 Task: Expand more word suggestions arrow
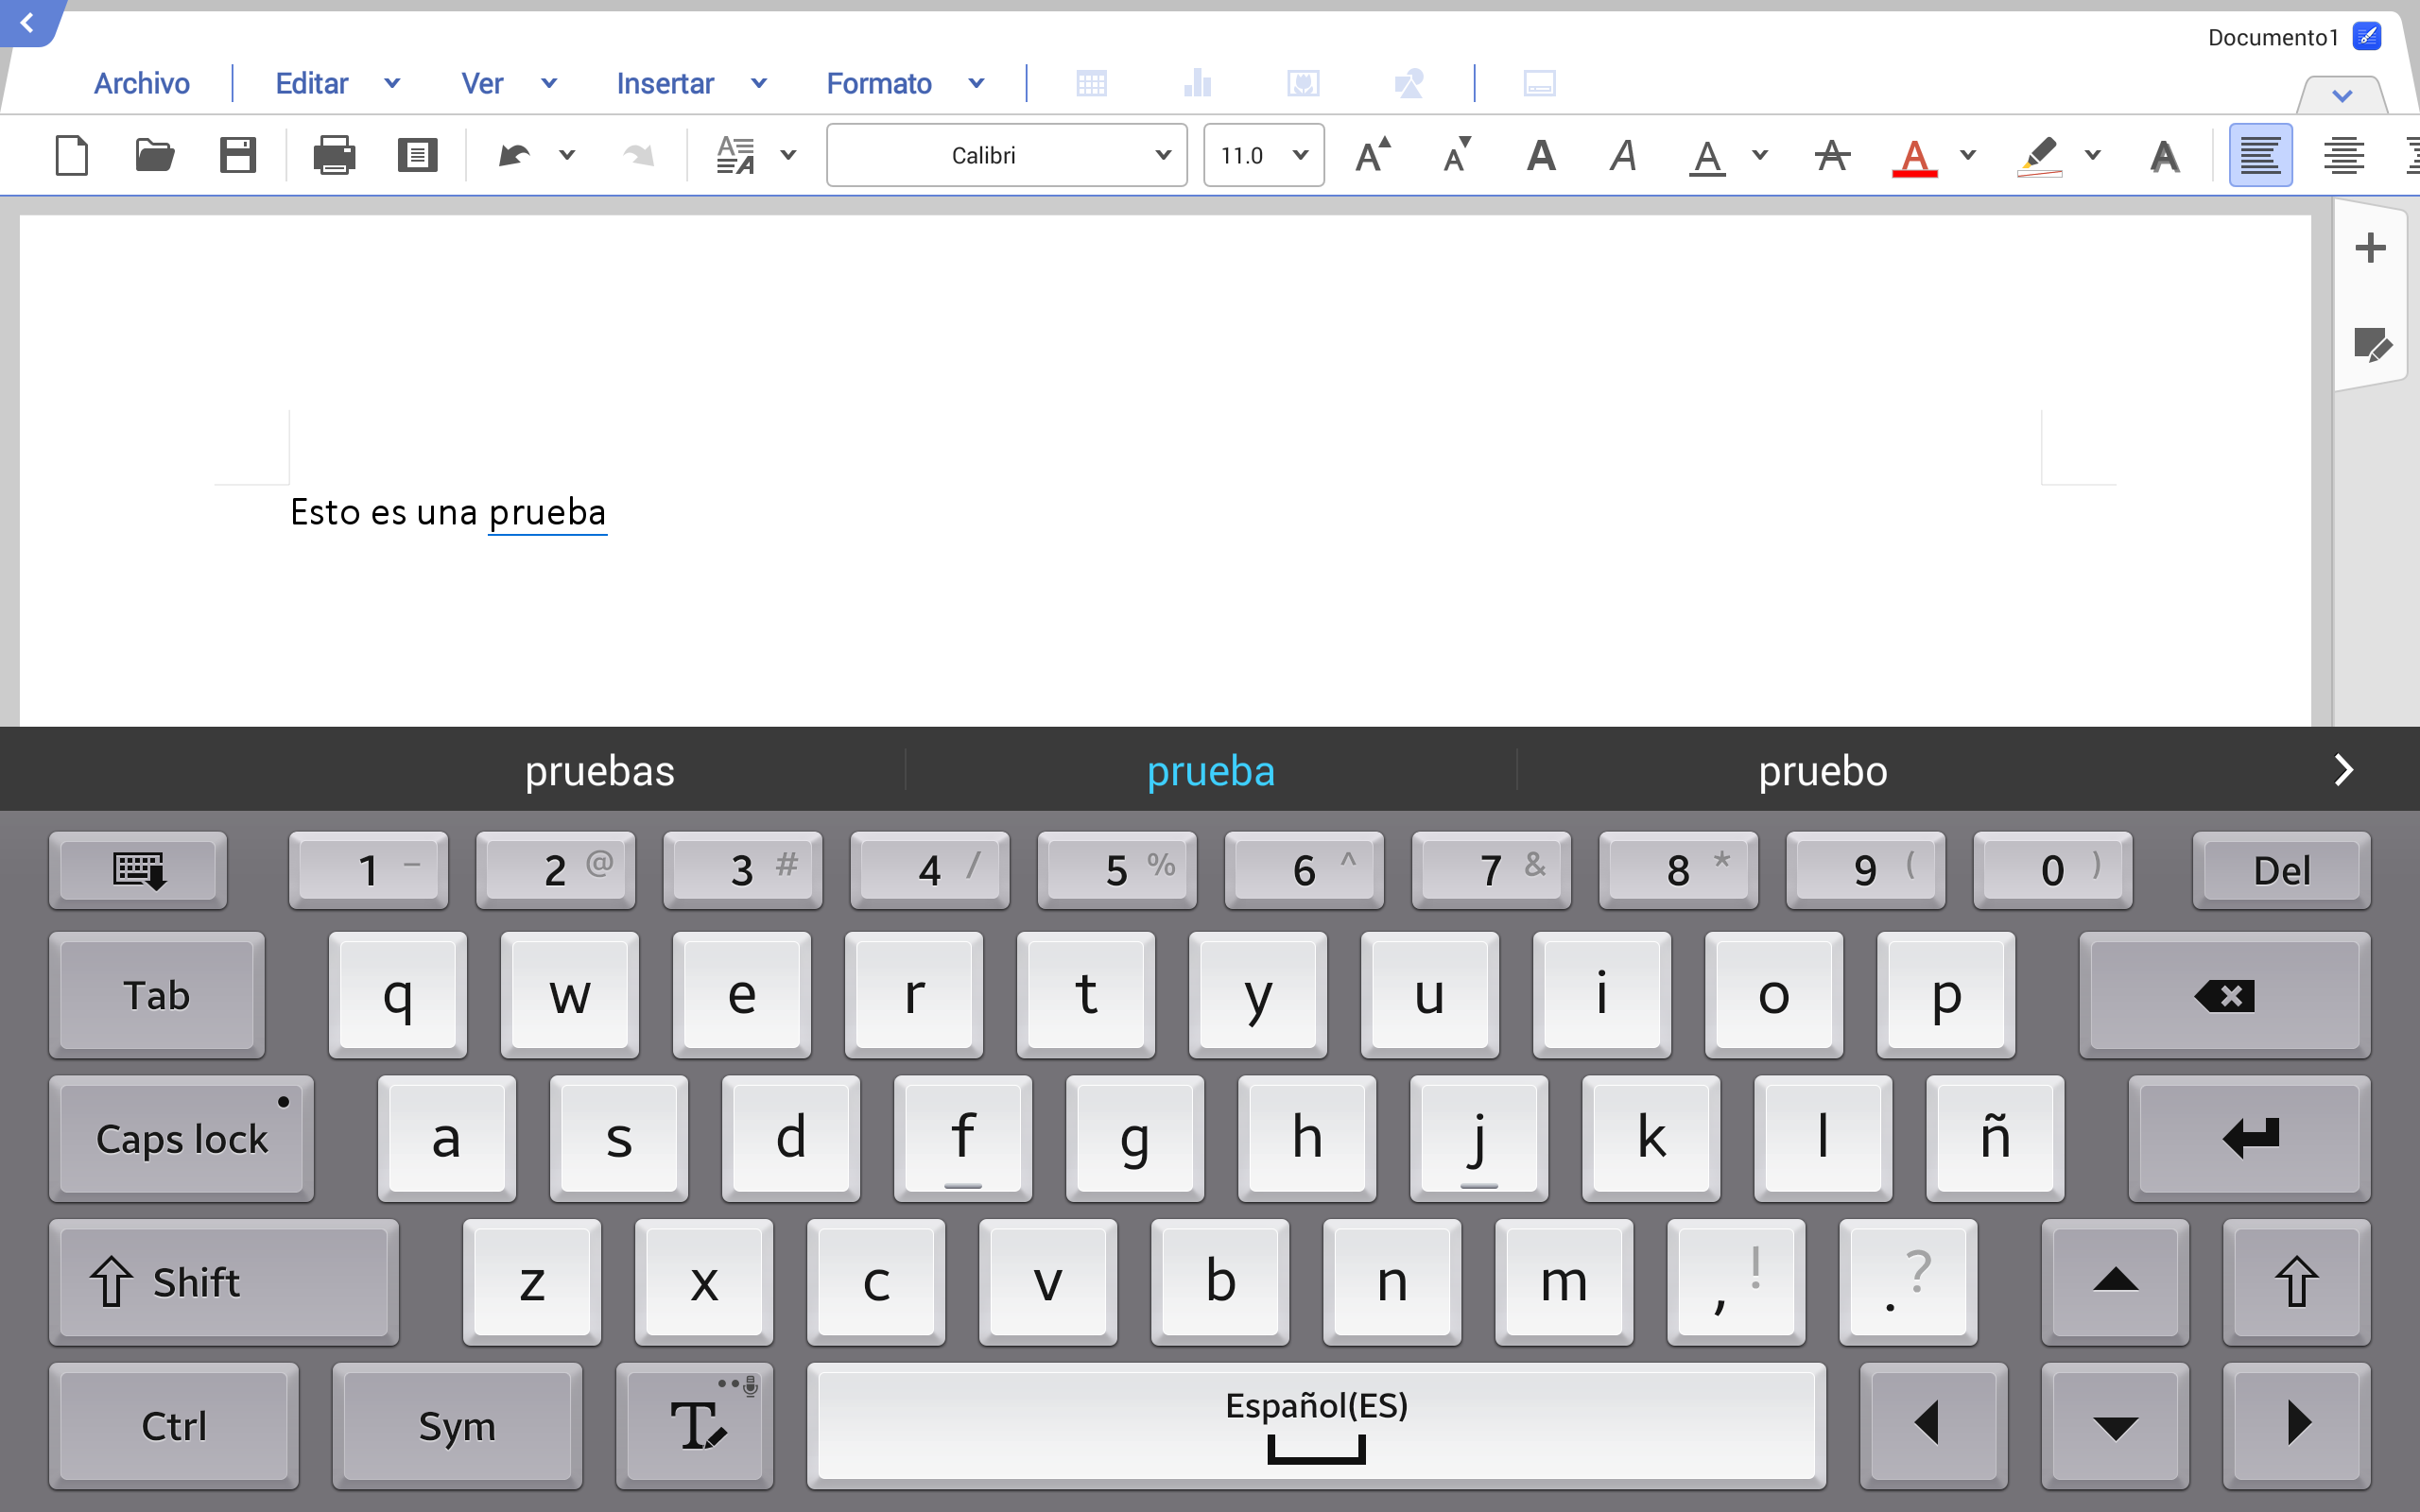coord(2343,770)
